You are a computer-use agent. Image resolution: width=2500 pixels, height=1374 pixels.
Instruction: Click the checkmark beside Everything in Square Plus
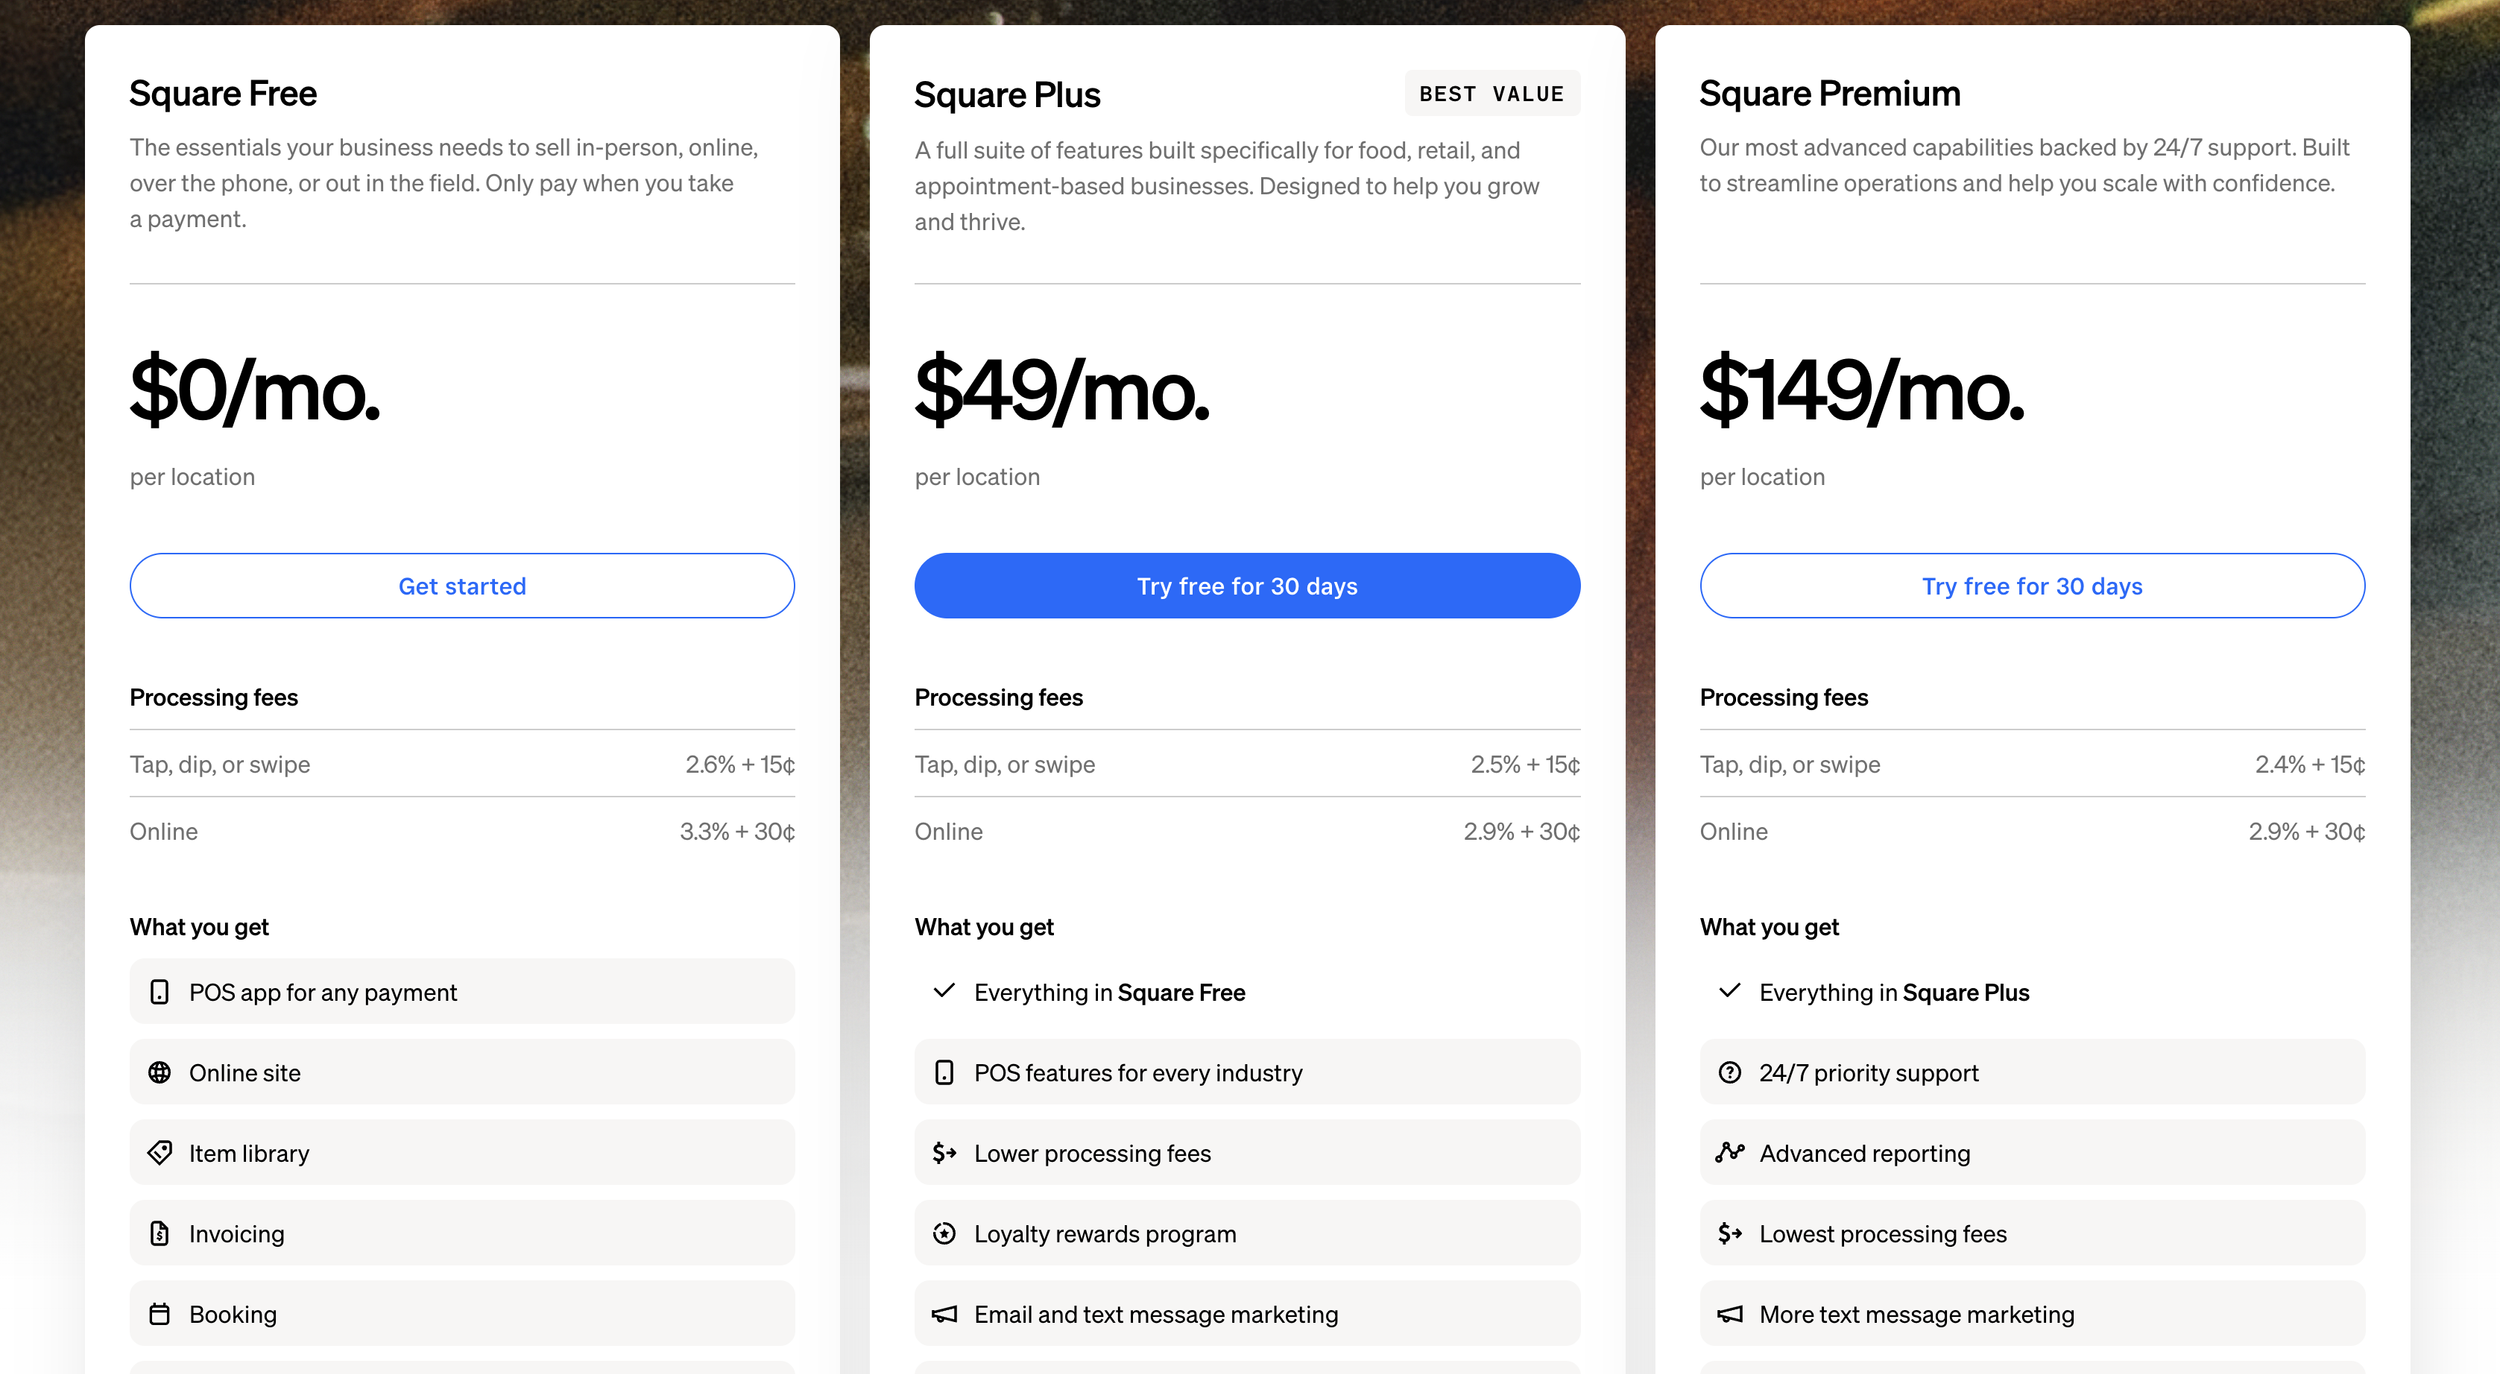(x=1729, y=991)
